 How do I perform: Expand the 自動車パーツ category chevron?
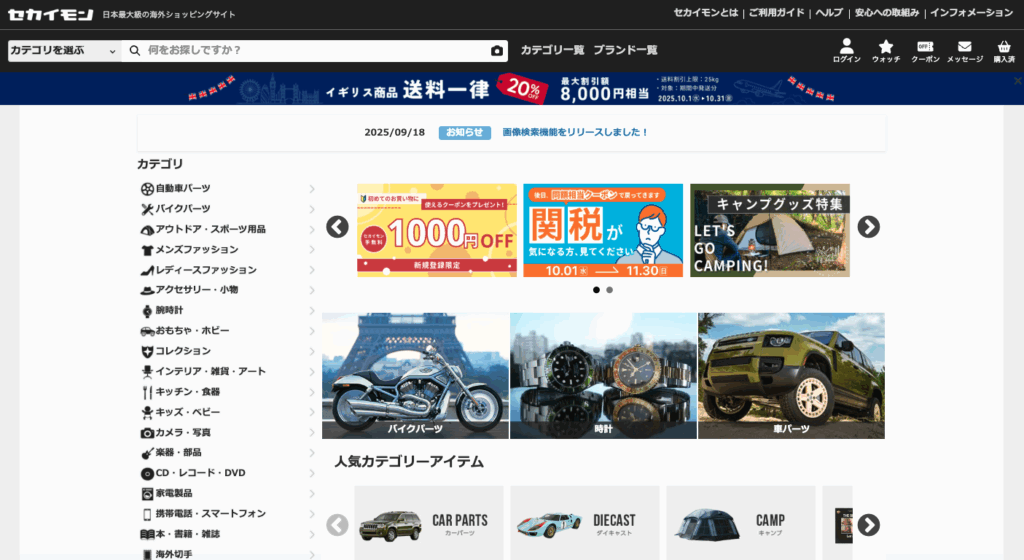tap(312, 189)
